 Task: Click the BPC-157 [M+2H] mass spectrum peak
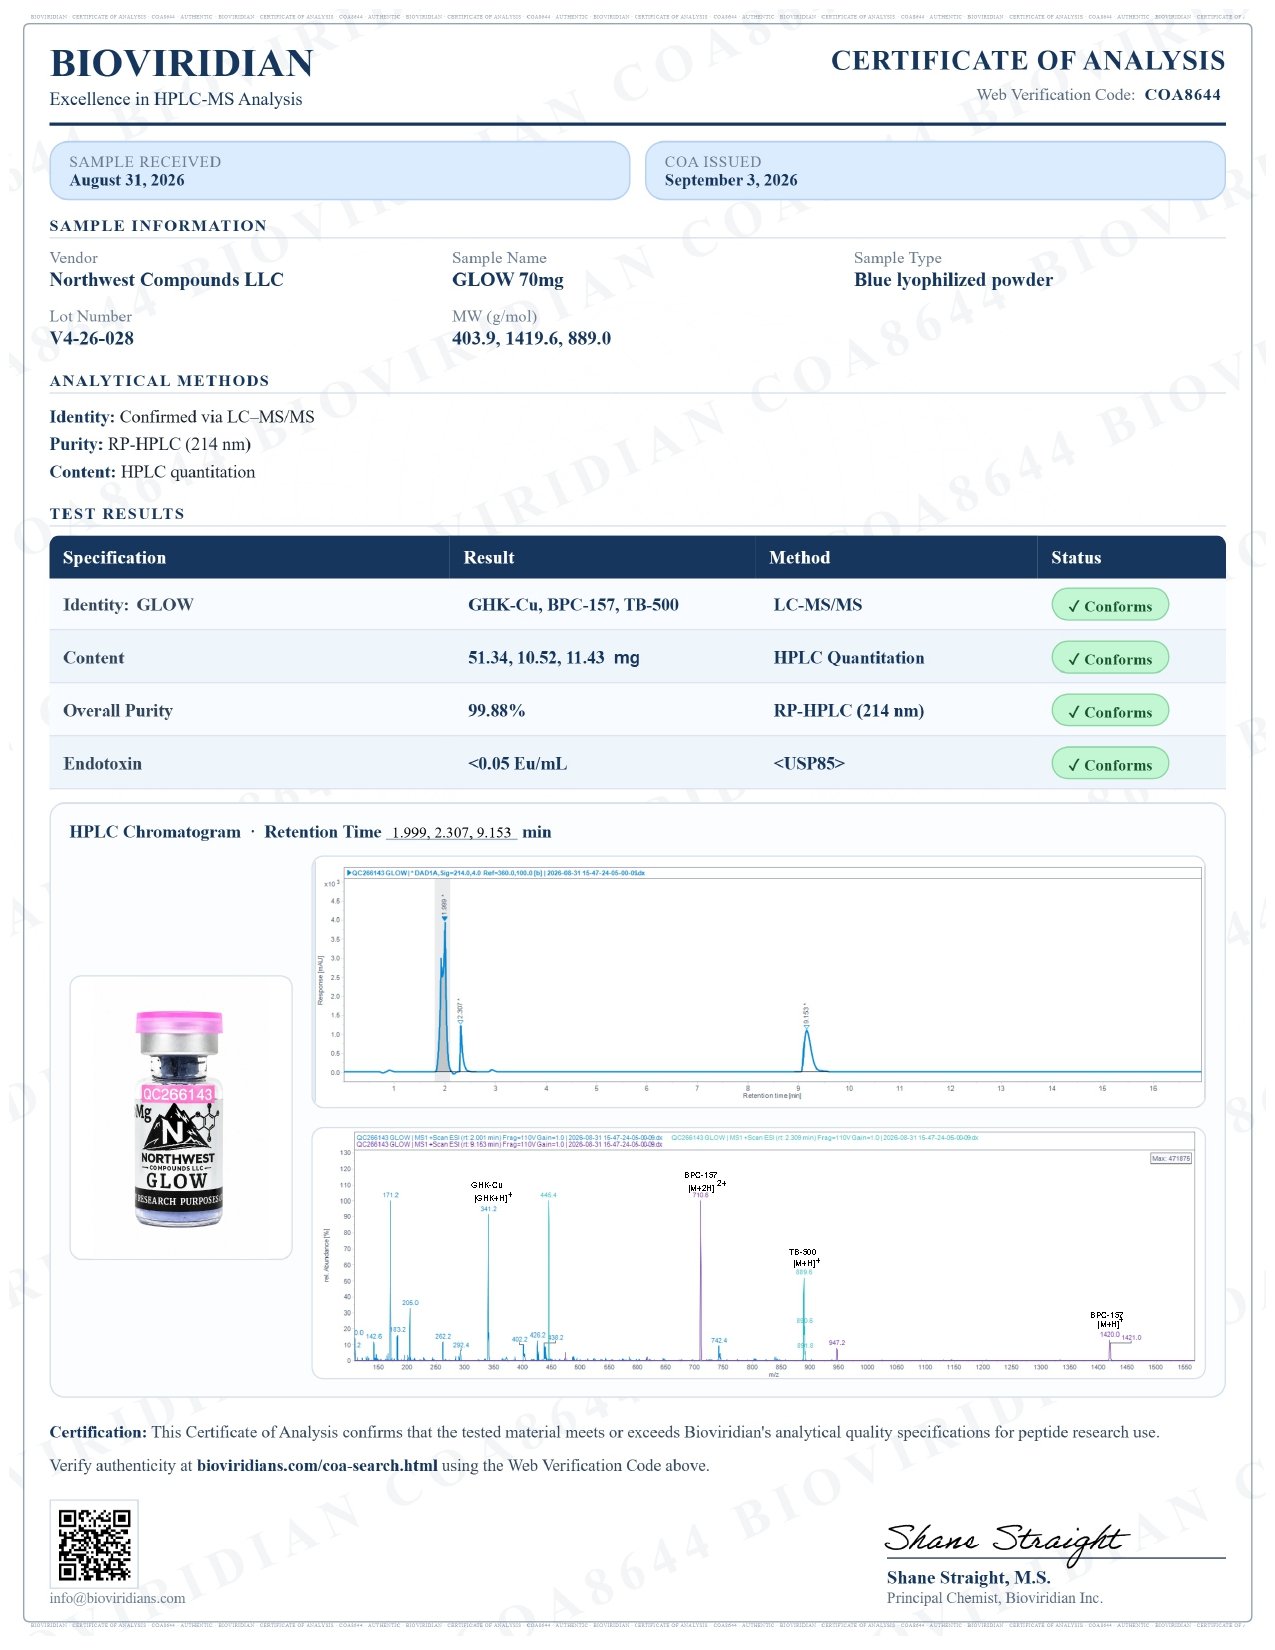point(701,1278)
